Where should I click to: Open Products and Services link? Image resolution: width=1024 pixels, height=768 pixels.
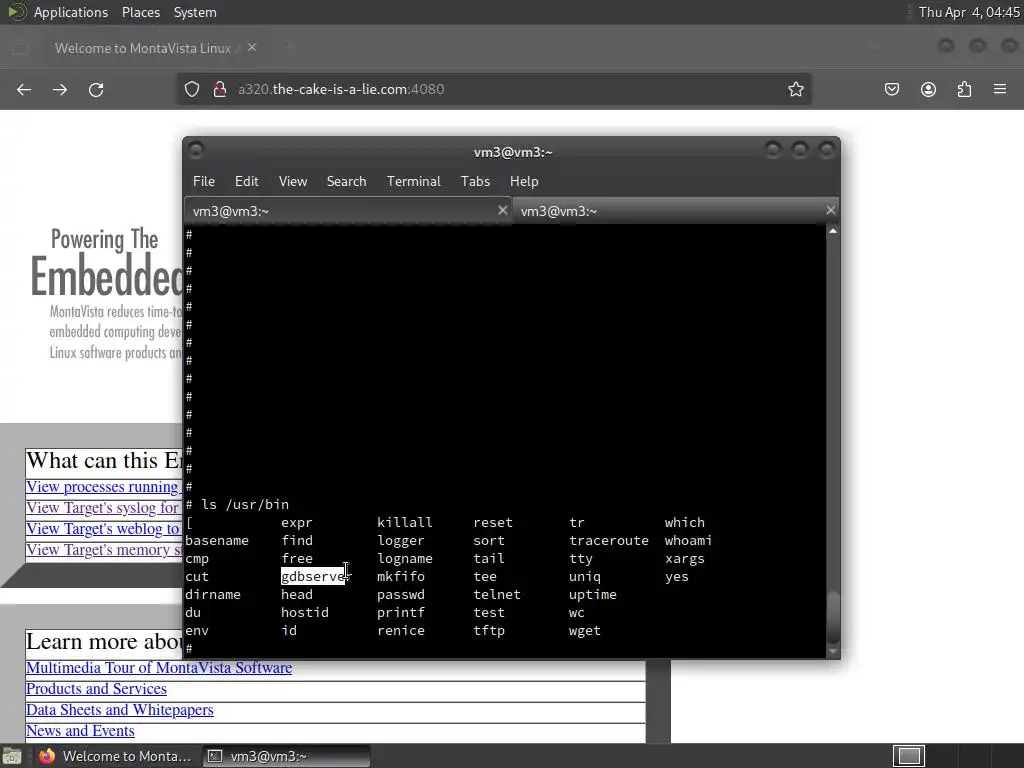pos(96,688)
